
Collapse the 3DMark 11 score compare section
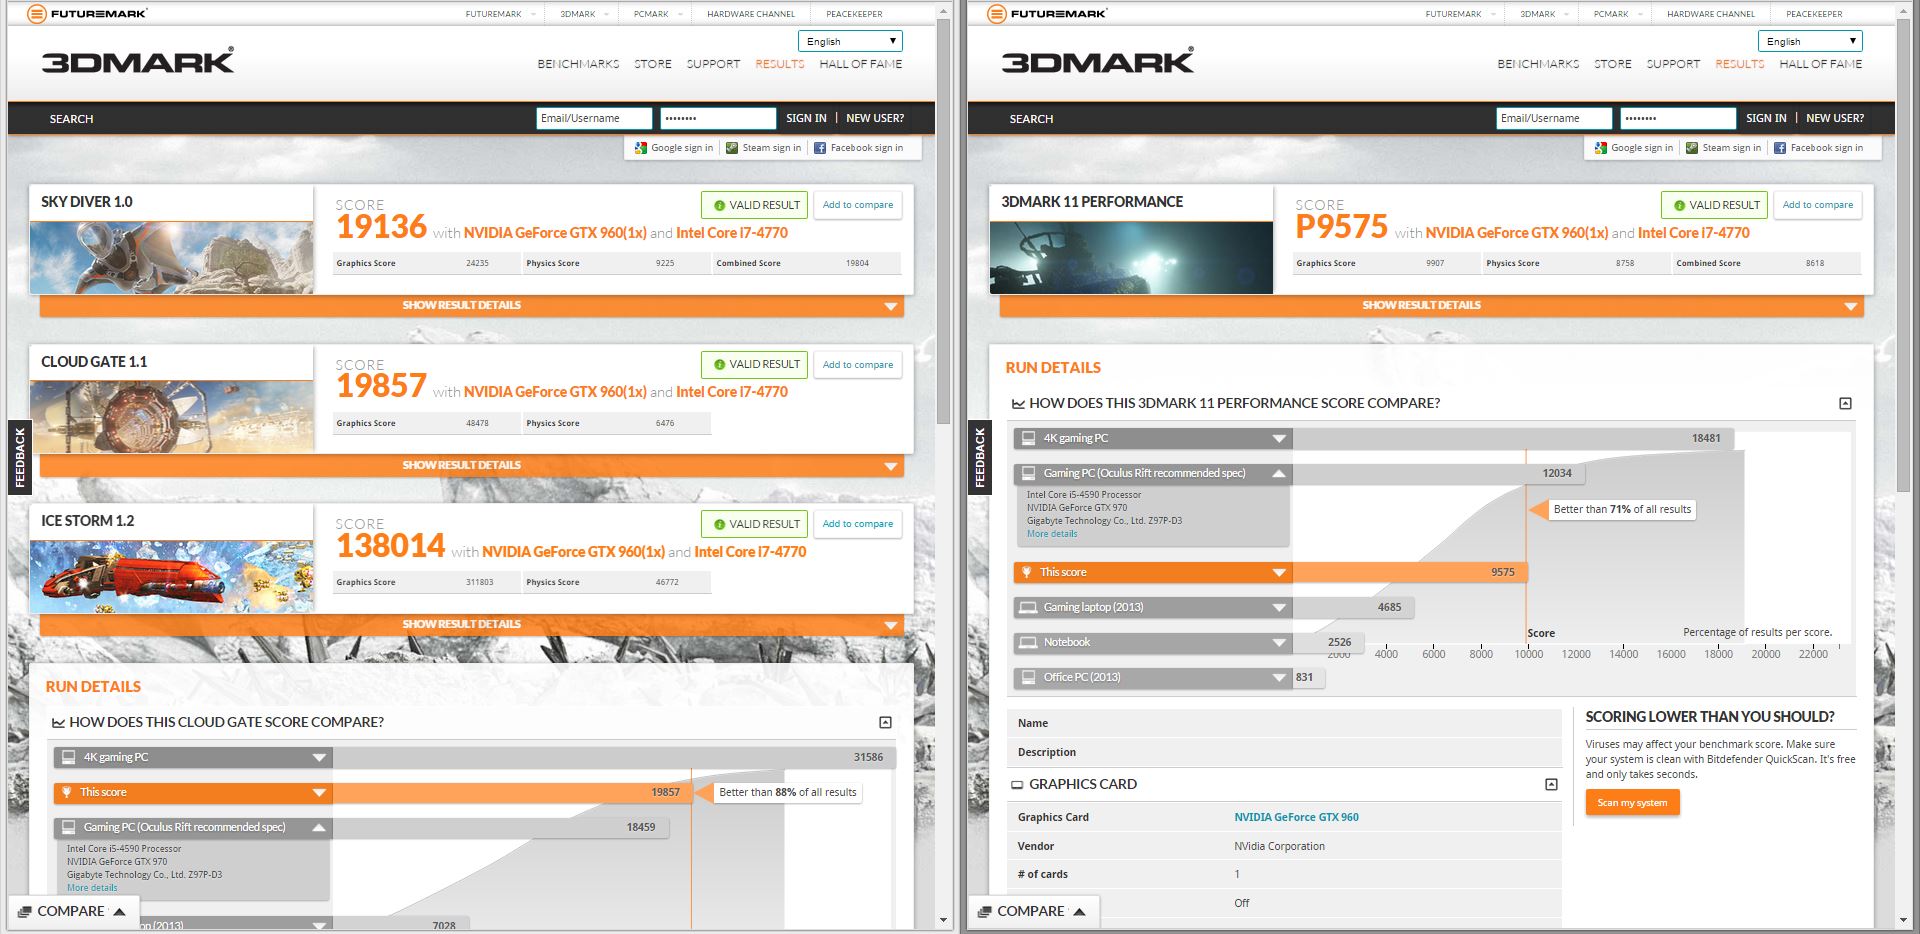[x=1845, y=403]
